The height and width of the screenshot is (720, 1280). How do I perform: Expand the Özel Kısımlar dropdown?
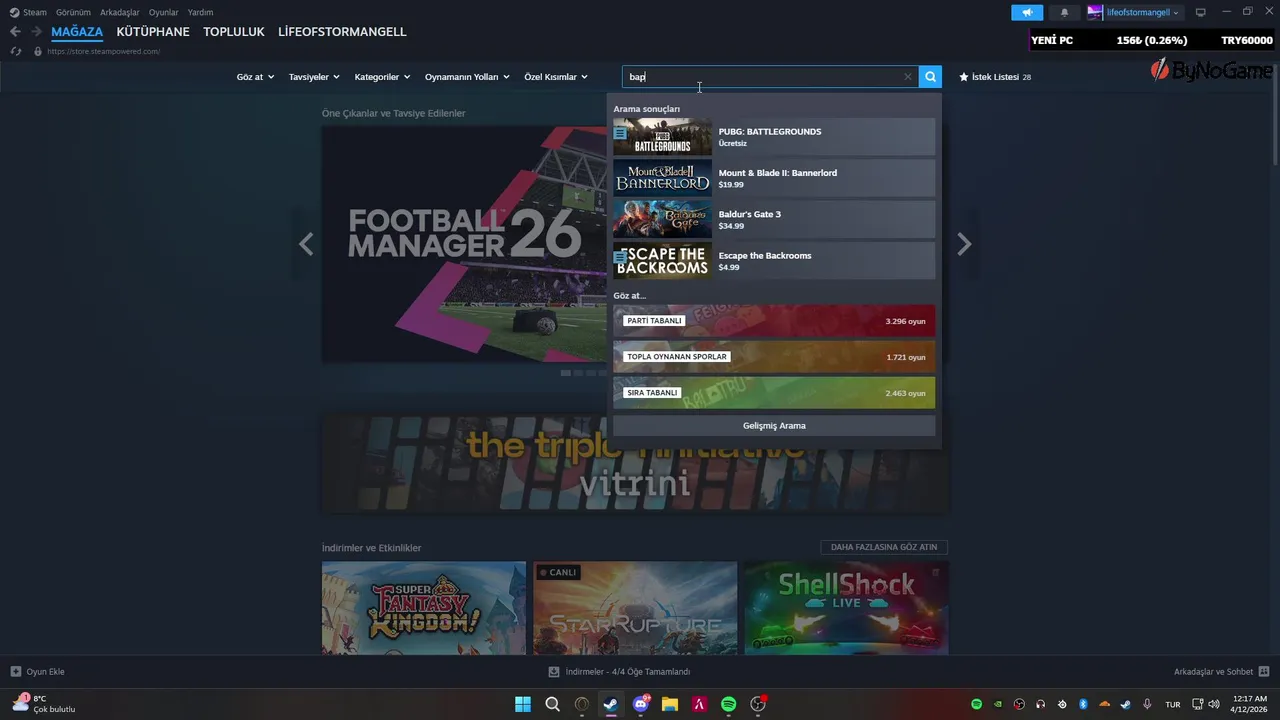[x=556, y=77]
